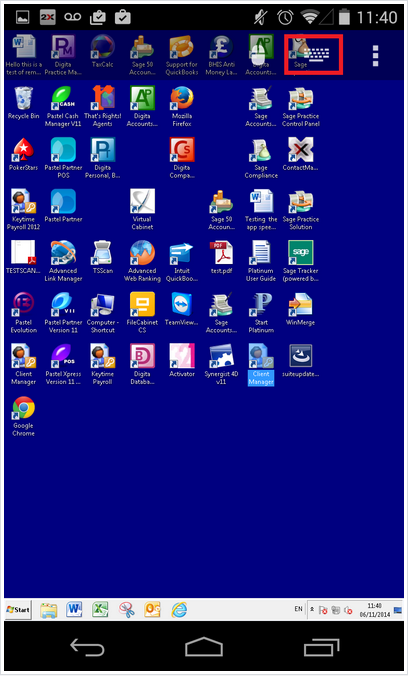The height and width of the screenshot is (676, 408).
Task: Open Advanced Web Ranking shortcut
Action: click(142, 262)
